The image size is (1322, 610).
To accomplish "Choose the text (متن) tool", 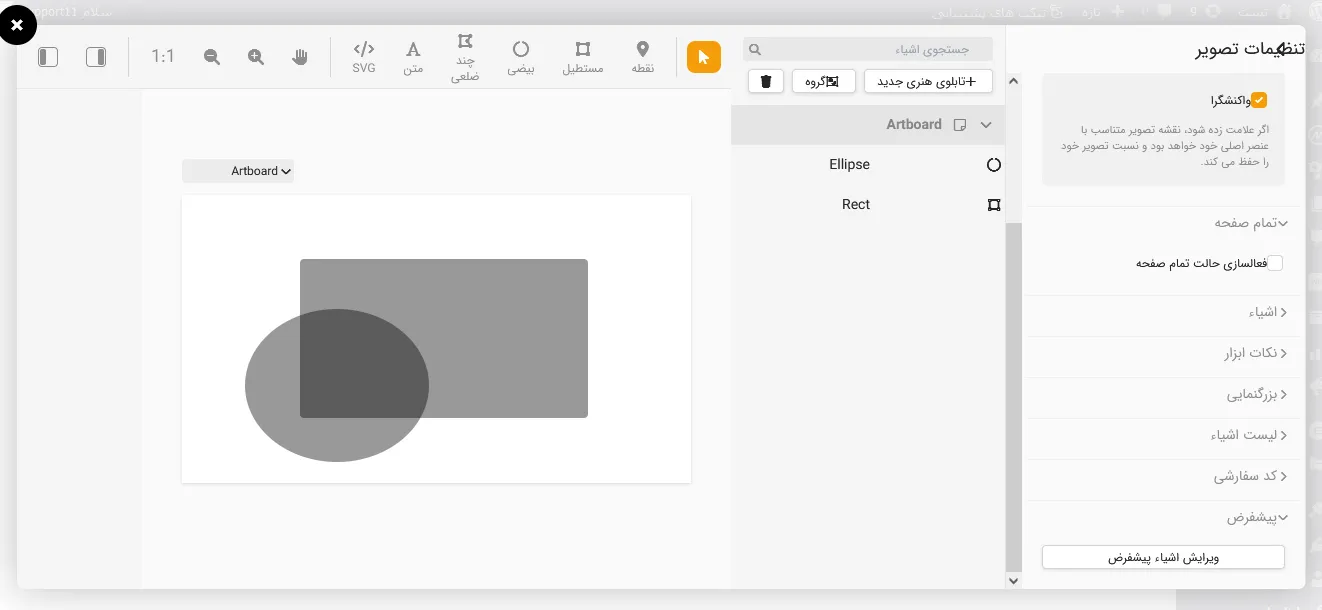I will click(x=413, y=57).
